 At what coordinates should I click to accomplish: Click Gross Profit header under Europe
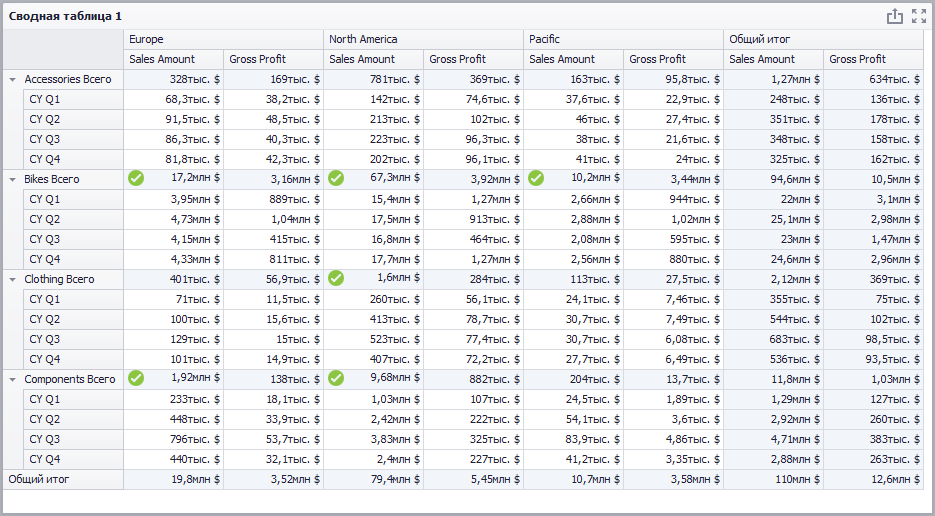pos(274,59)
